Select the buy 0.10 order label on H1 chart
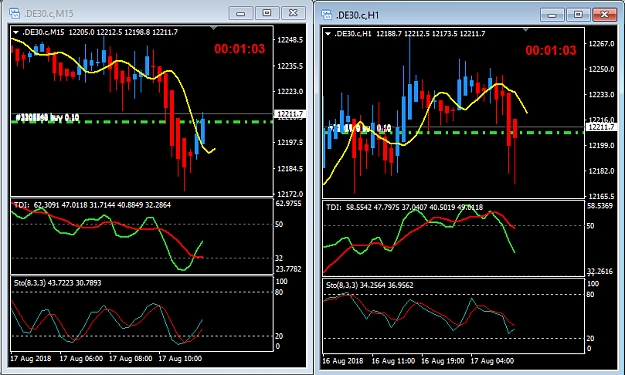The image size is (625, 375). [x=359, y=128]
